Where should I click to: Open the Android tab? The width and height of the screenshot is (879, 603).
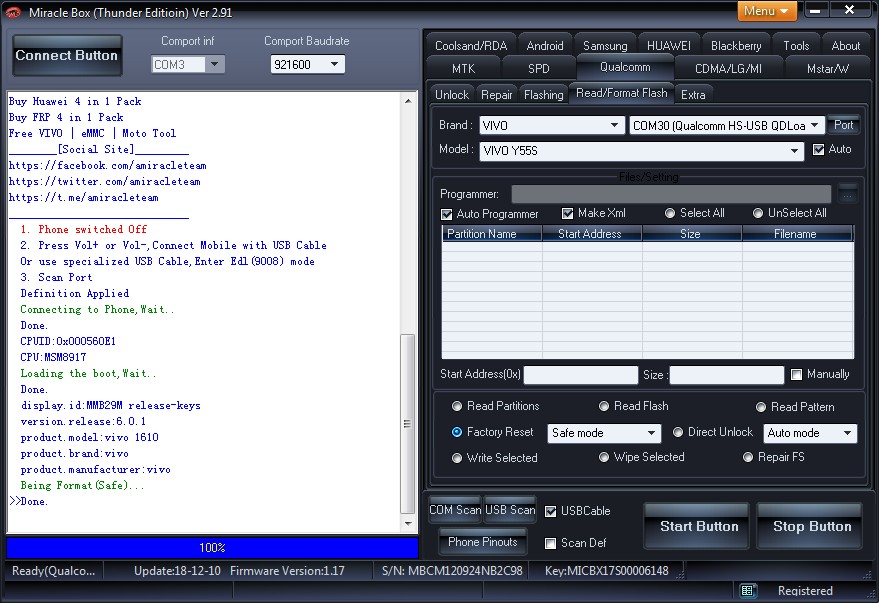(x=545, y=46)
